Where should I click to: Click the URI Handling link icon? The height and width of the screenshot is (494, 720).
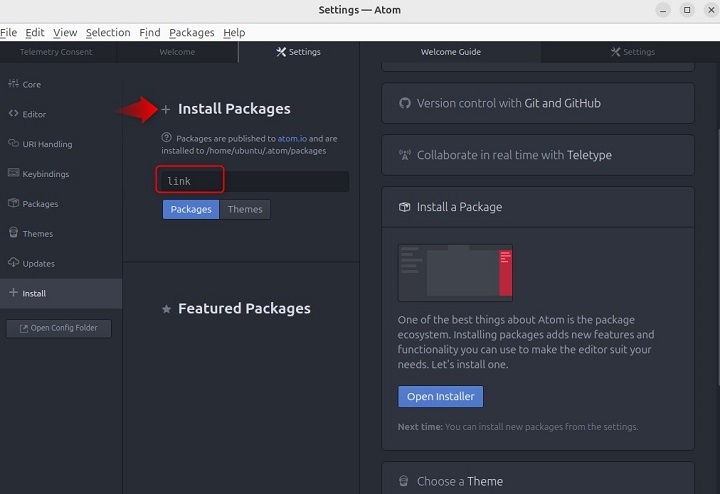pyautogui.click(x=13, y=144)
